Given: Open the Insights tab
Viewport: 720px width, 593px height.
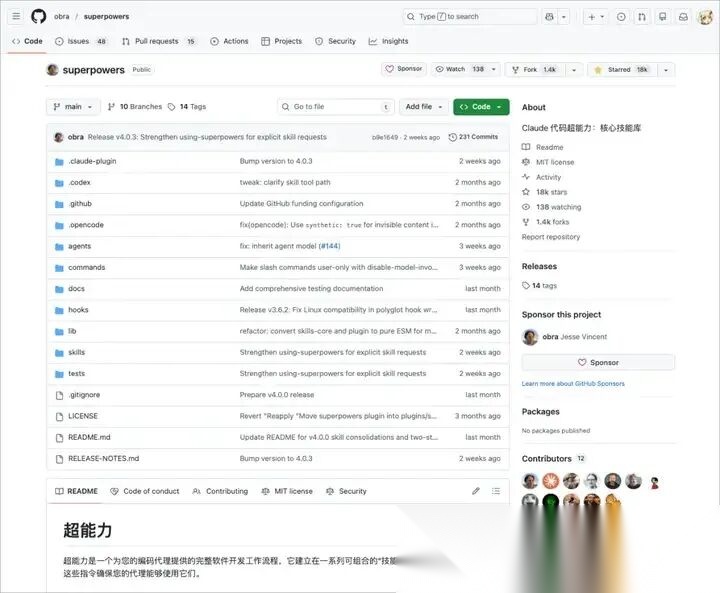Looking at the screenshot, I should pos(388,41).
